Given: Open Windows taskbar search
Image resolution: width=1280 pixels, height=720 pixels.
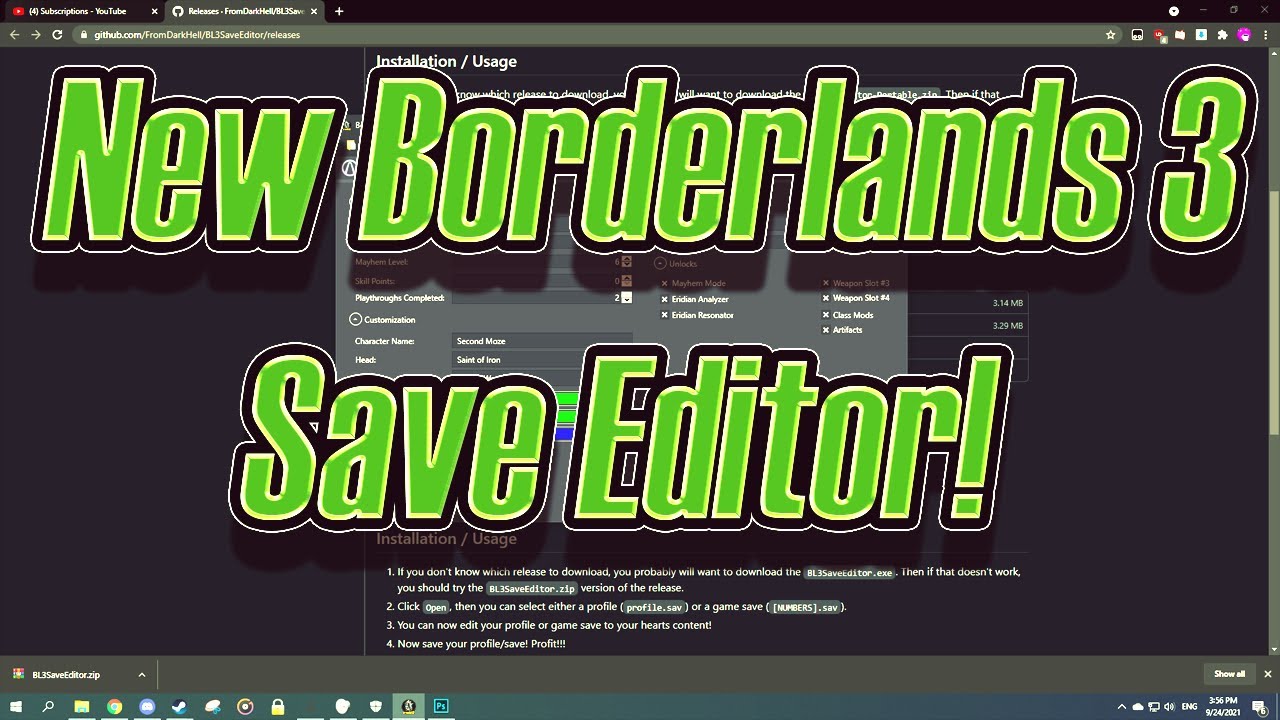Looking at the screenshot, I should [48, 706].
